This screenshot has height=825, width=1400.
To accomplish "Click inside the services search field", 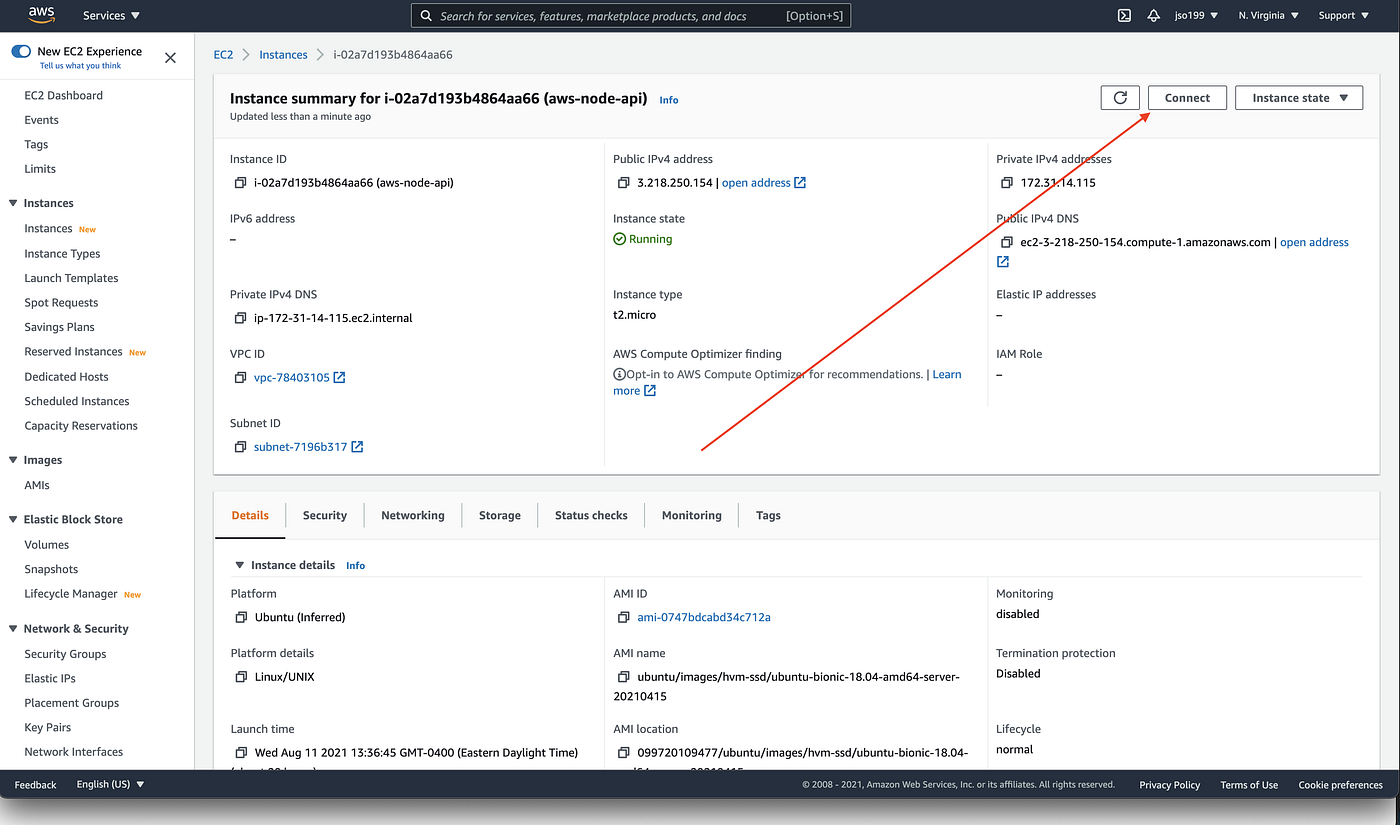I will point(630,15).
